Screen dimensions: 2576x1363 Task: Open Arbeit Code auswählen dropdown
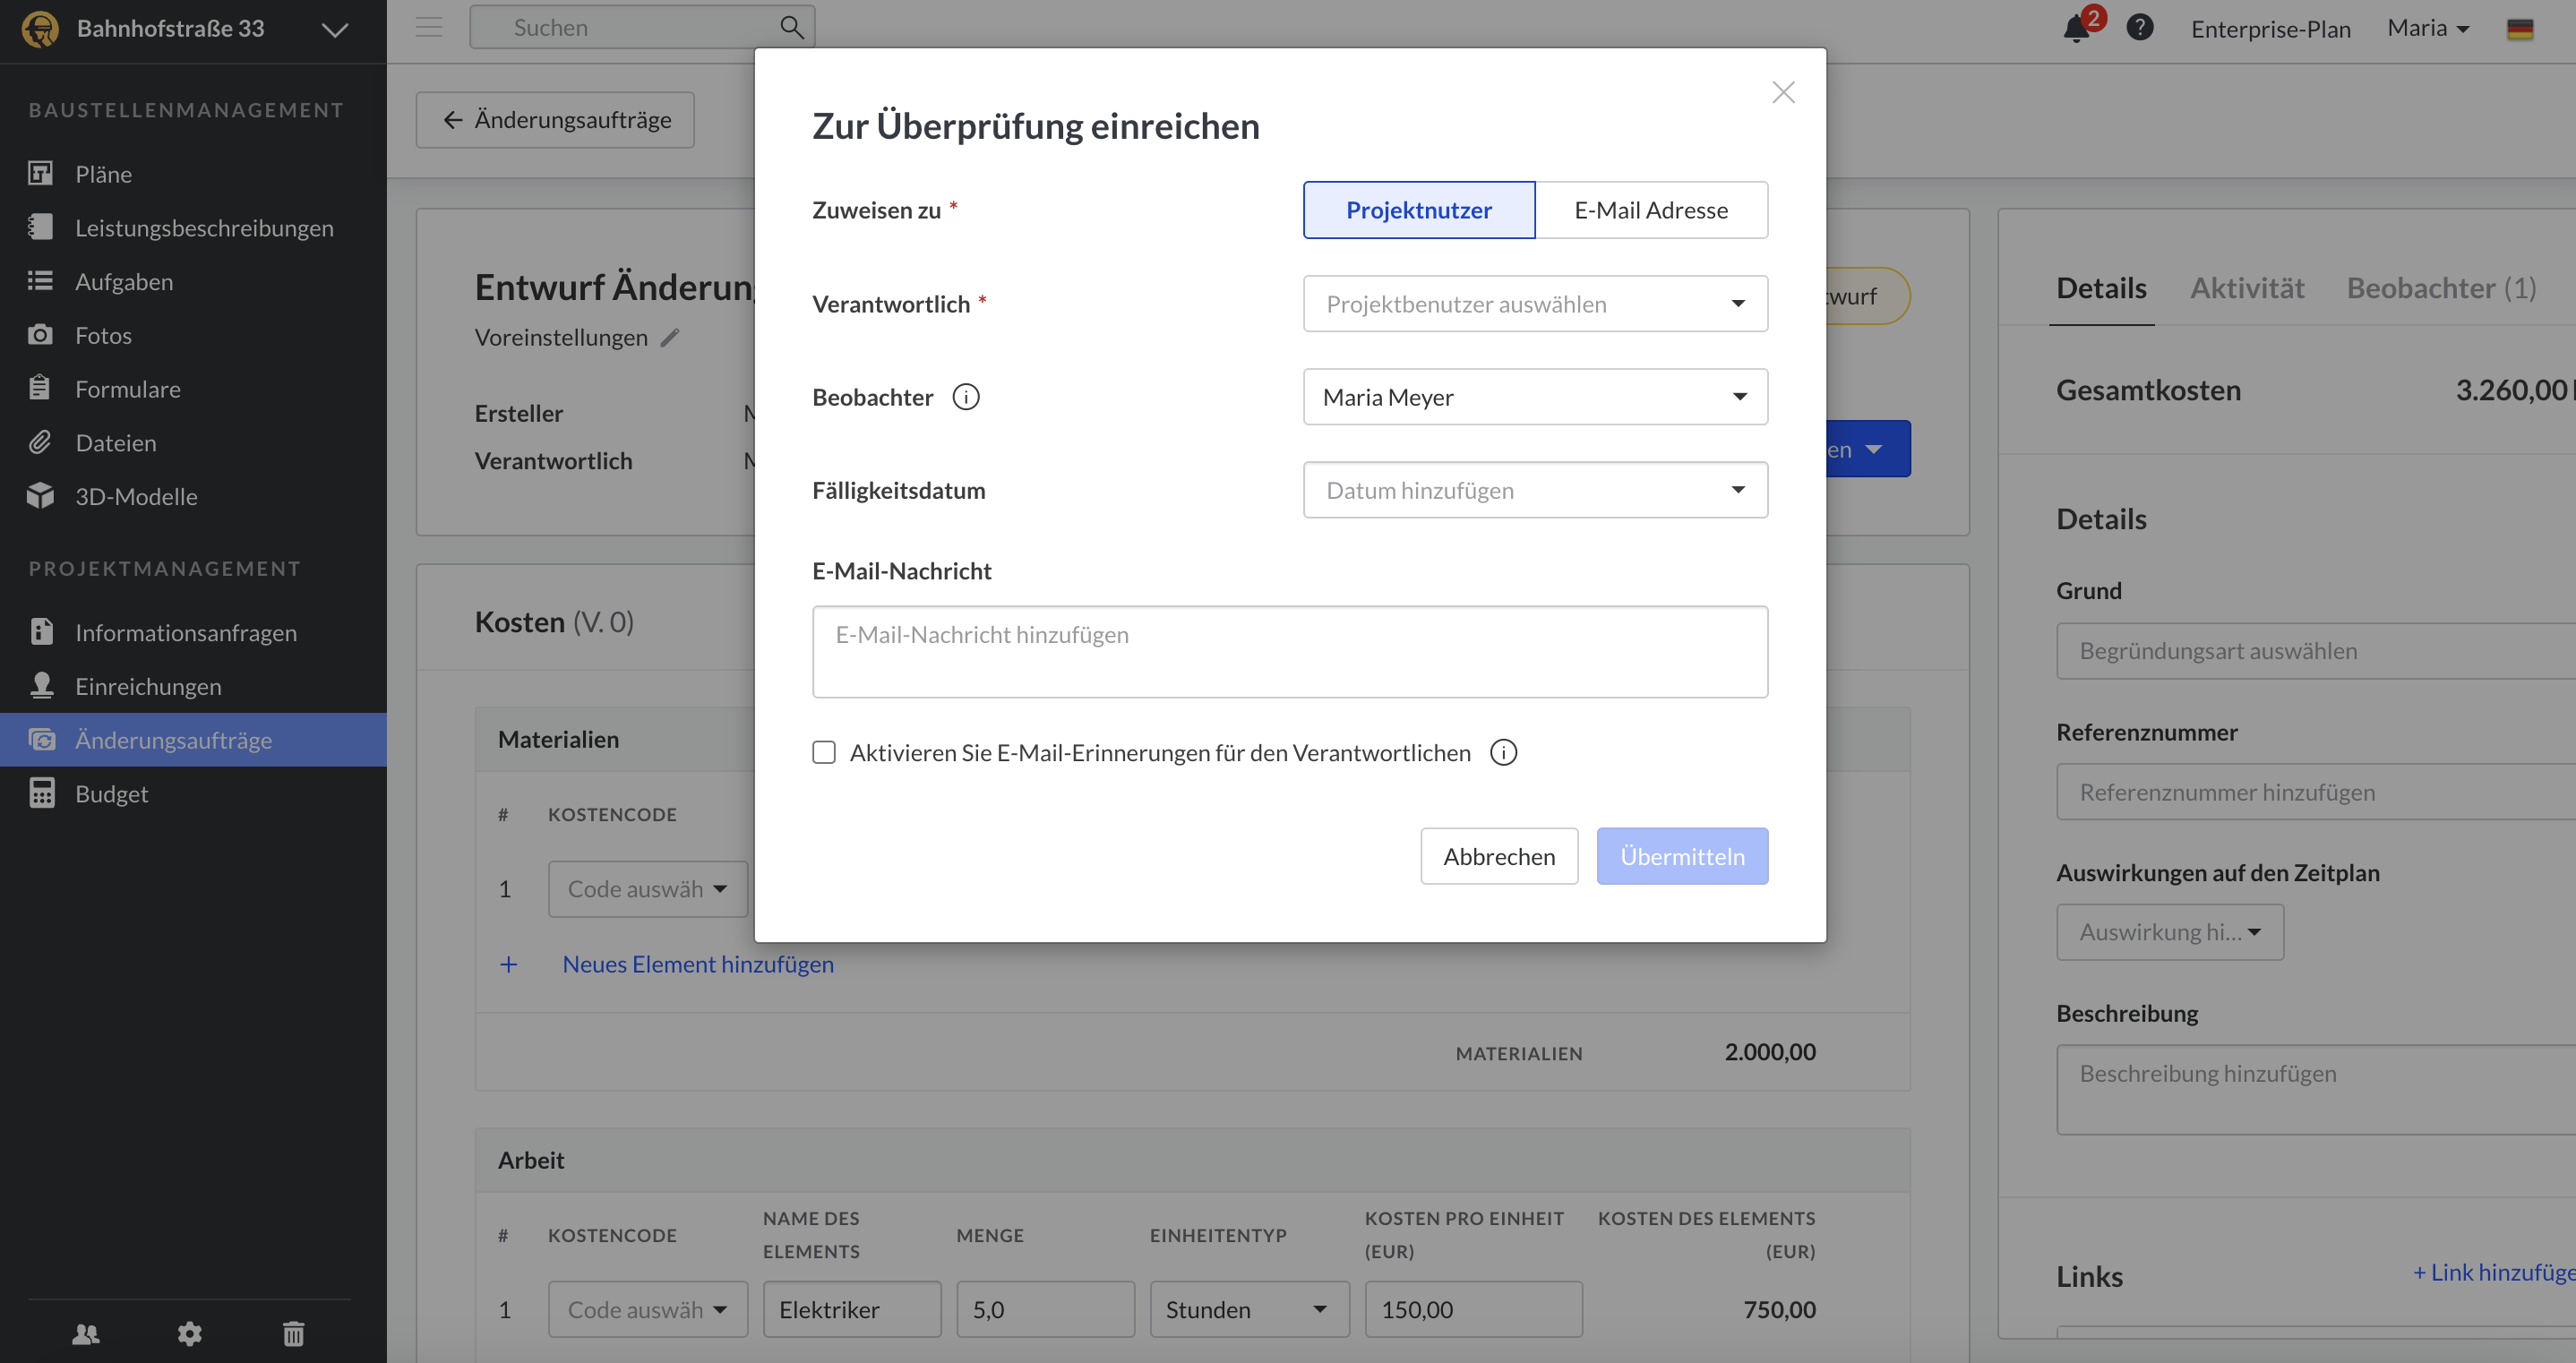[x=647, y=1309]
